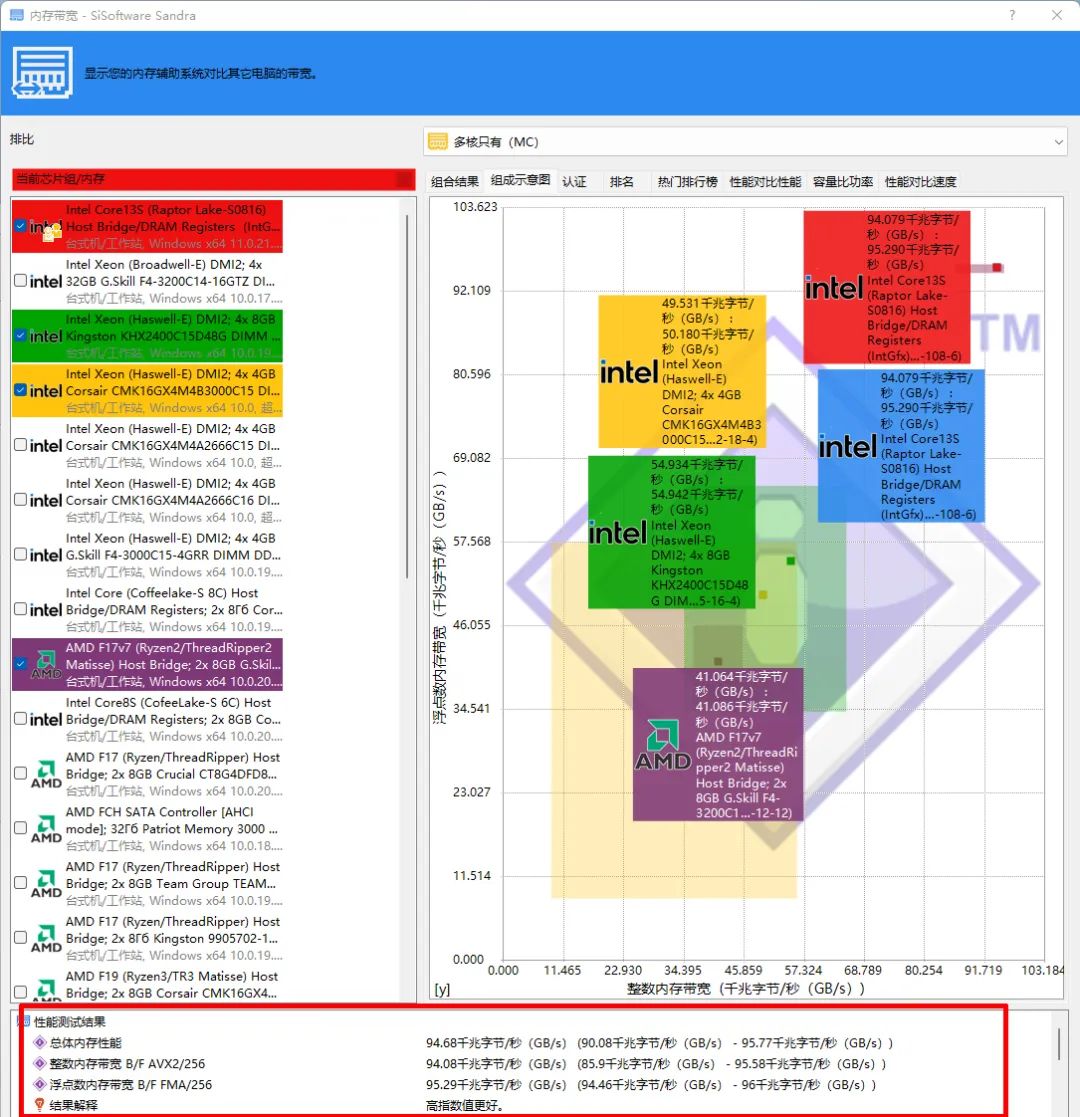The width and height of the screenshot is (1080, 1117).
Task: Click the diamond icon beside 总体内存性能
Action: 40,1042
